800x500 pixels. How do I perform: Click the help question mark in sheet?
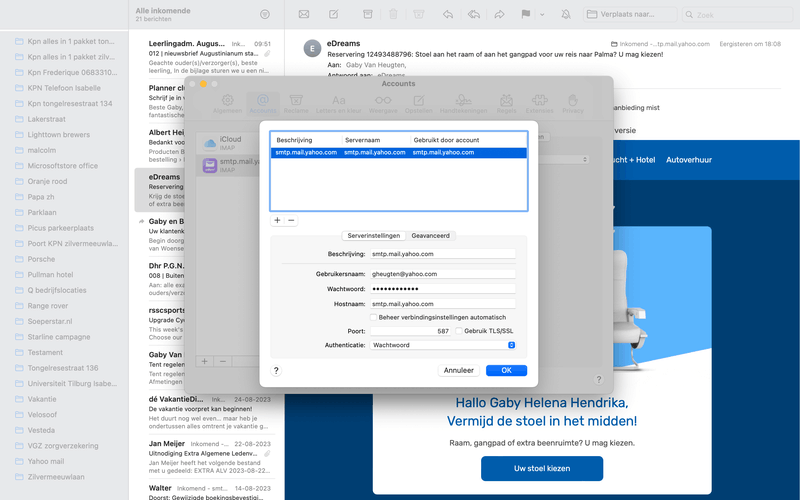(276, 370)
